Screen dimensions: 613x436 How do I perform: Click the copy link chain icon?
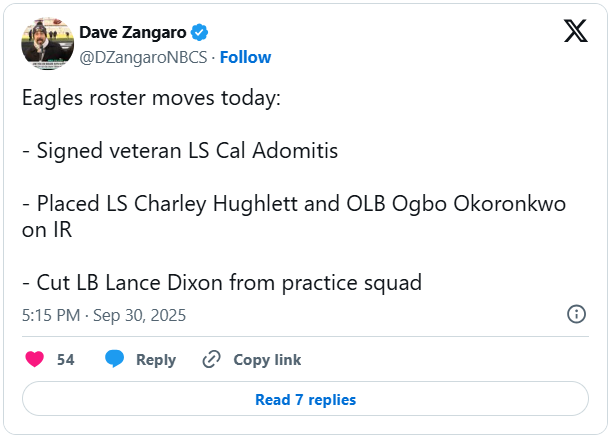tap(211, 359)
